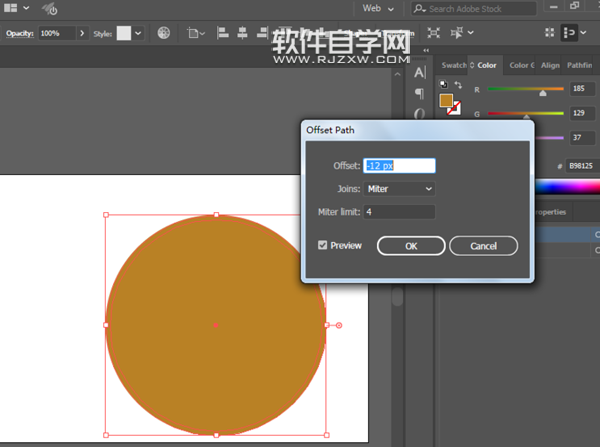Click the Miter limit field
Screen dimensions: 600x447
399,212
